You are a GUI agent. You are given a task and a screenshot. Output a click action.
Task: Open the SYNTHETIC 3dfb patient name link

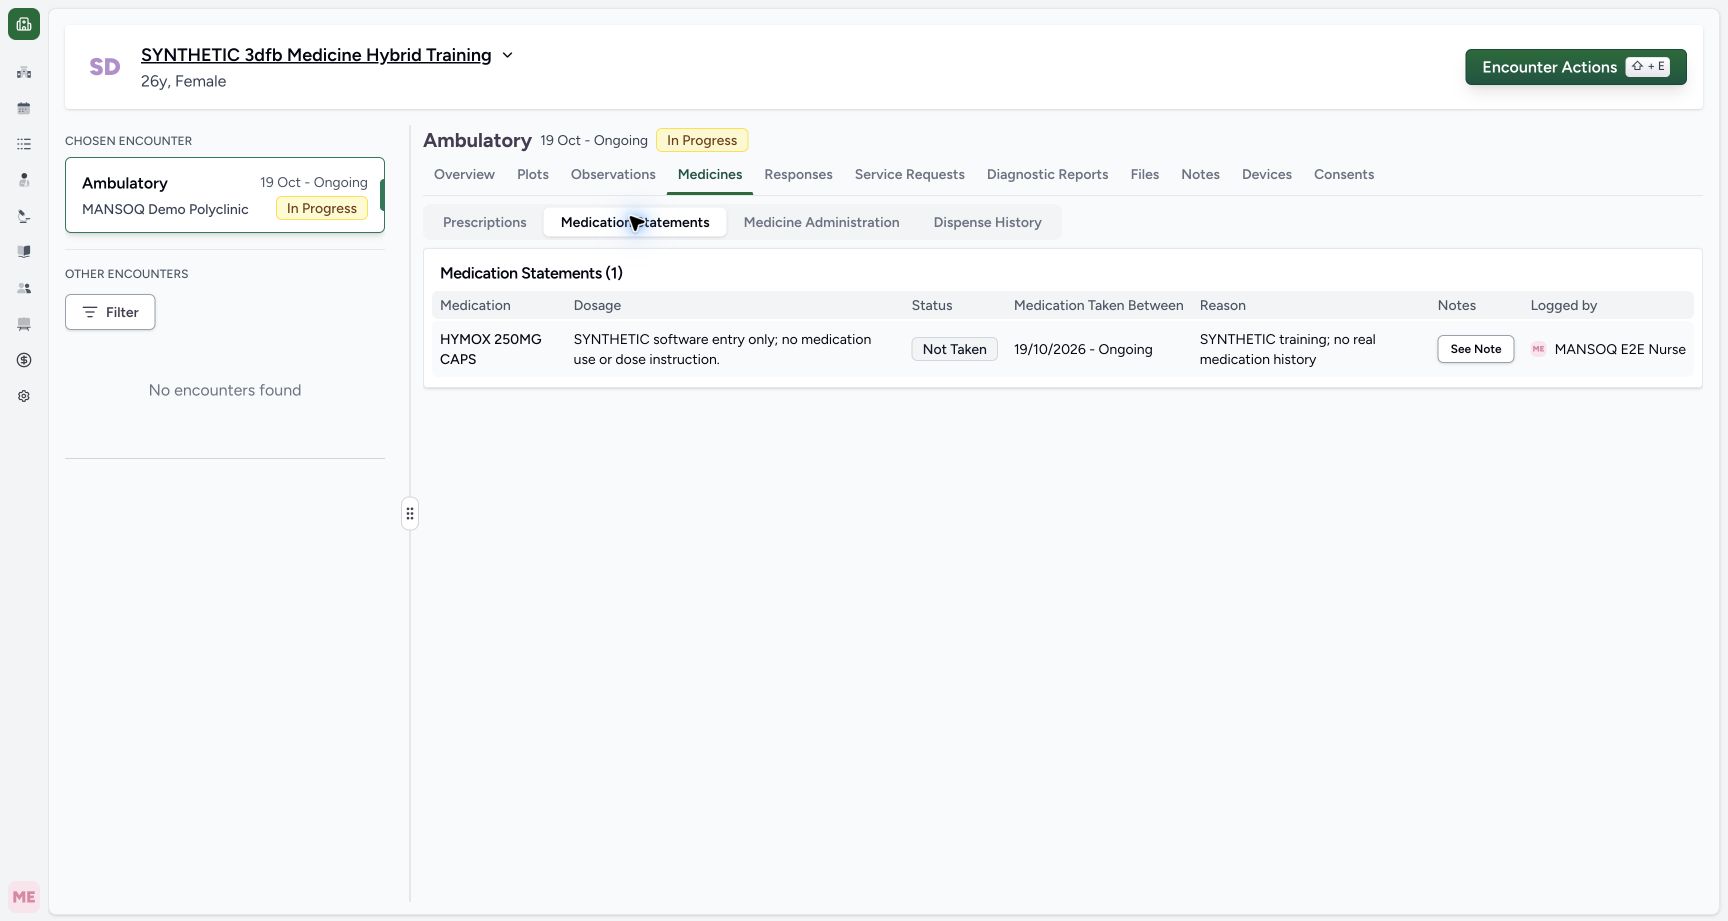[316, 55]
